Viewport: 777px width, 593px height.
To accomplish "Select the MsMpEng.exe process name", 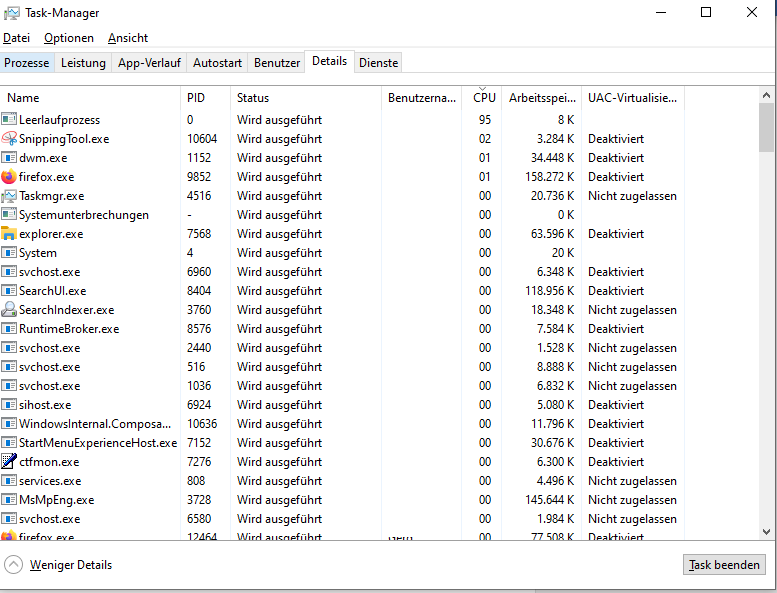I will click(x=56, y=500).
